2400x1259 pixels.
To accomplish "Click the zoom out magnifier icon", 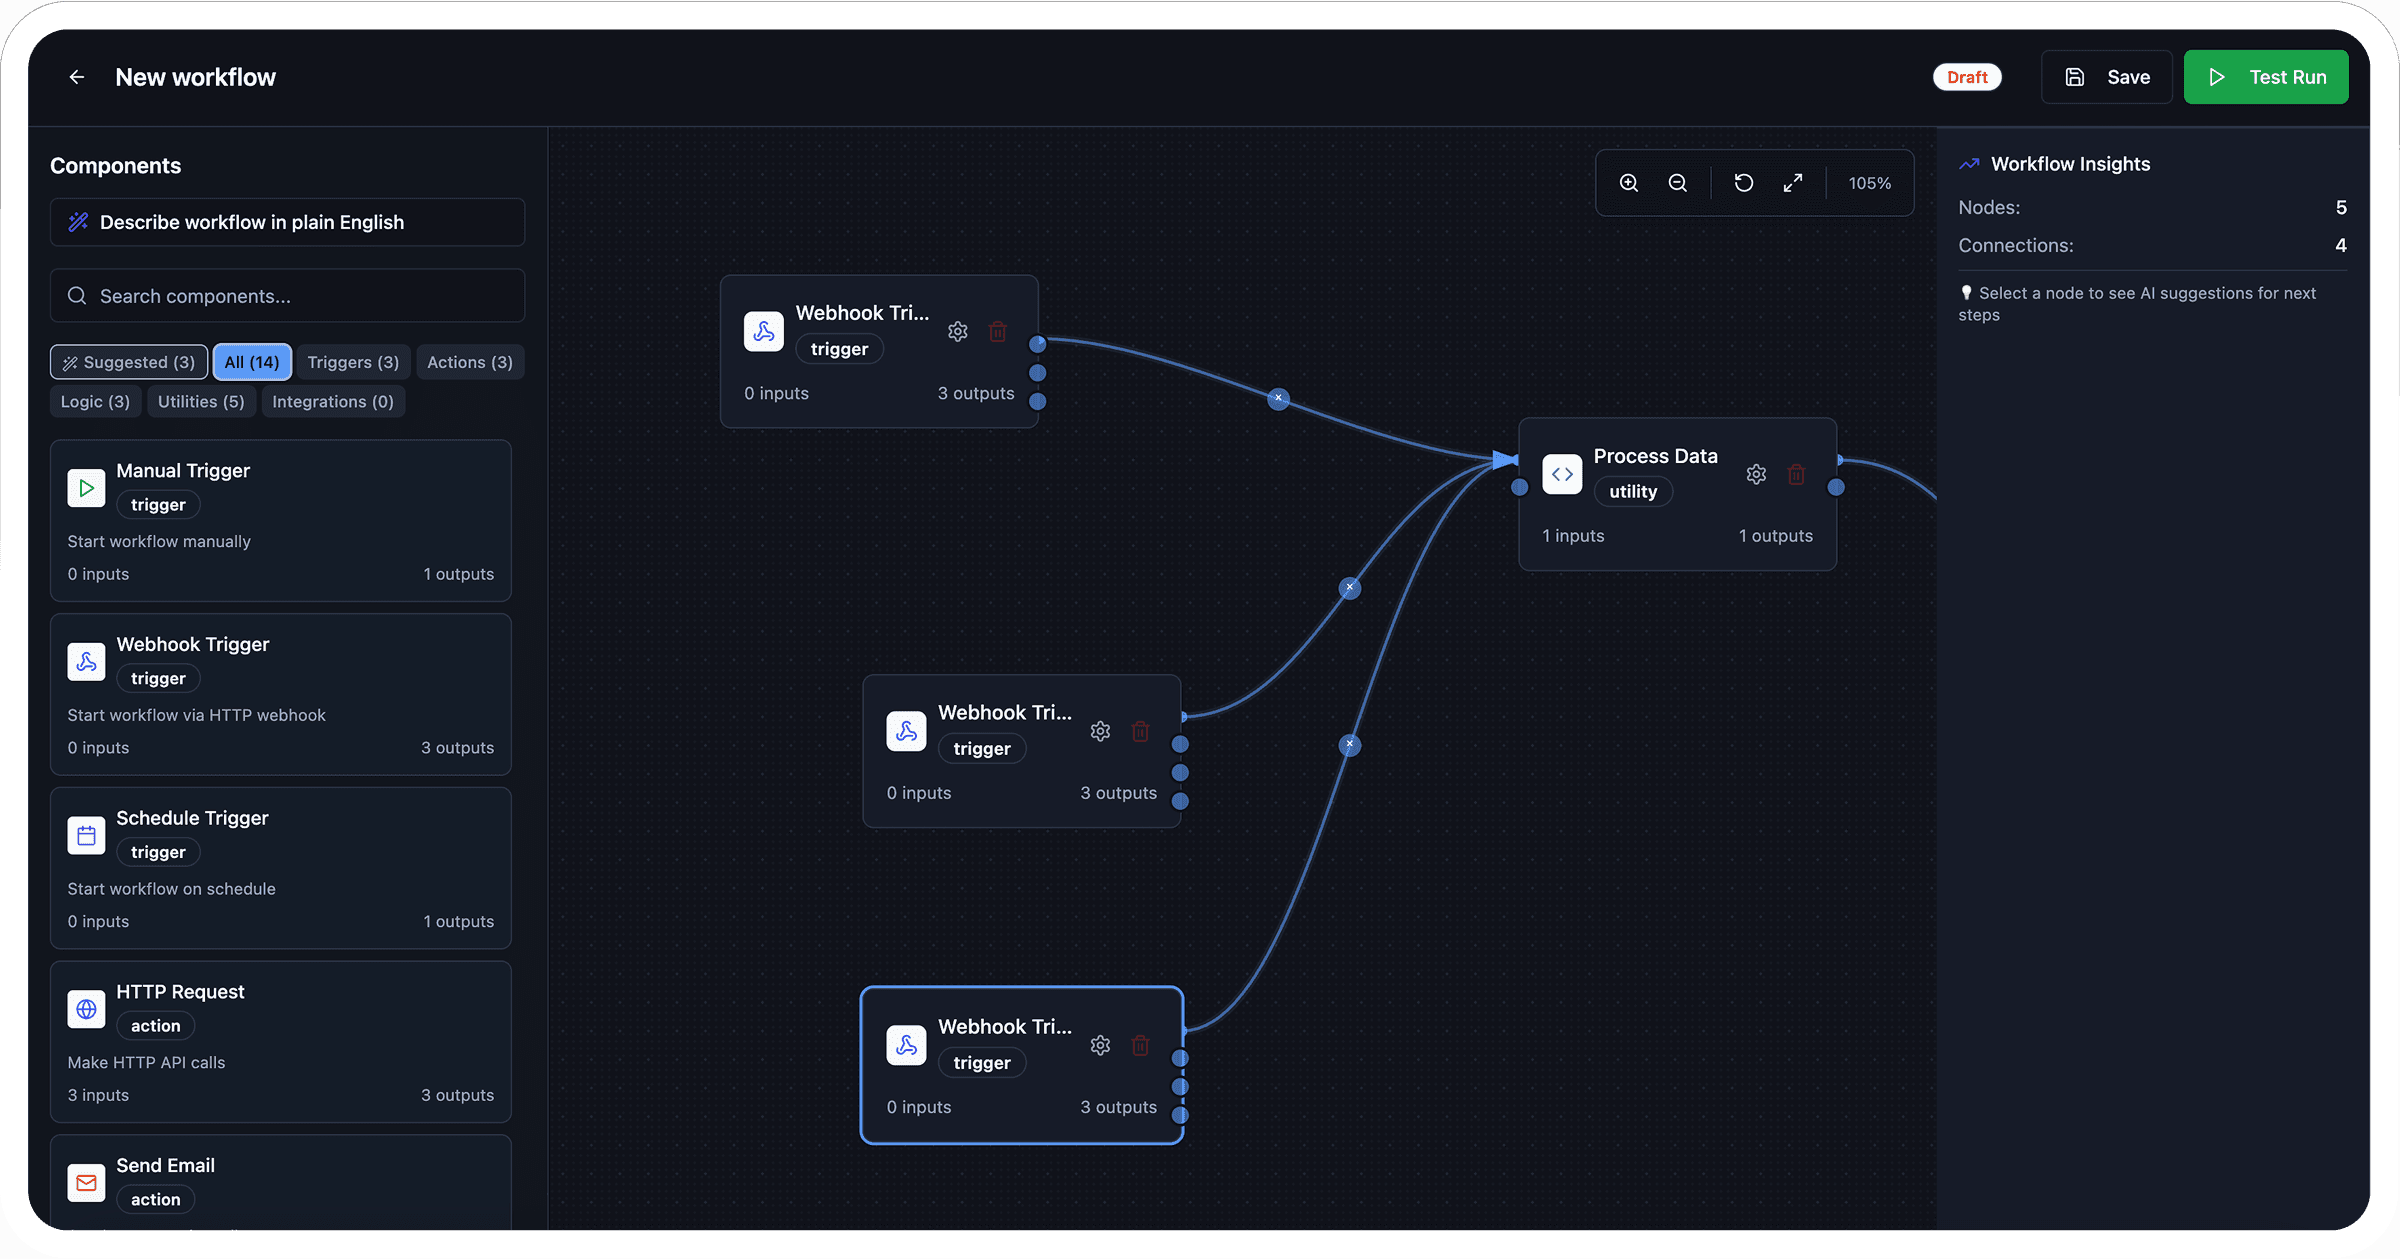I will (1678, 183).
